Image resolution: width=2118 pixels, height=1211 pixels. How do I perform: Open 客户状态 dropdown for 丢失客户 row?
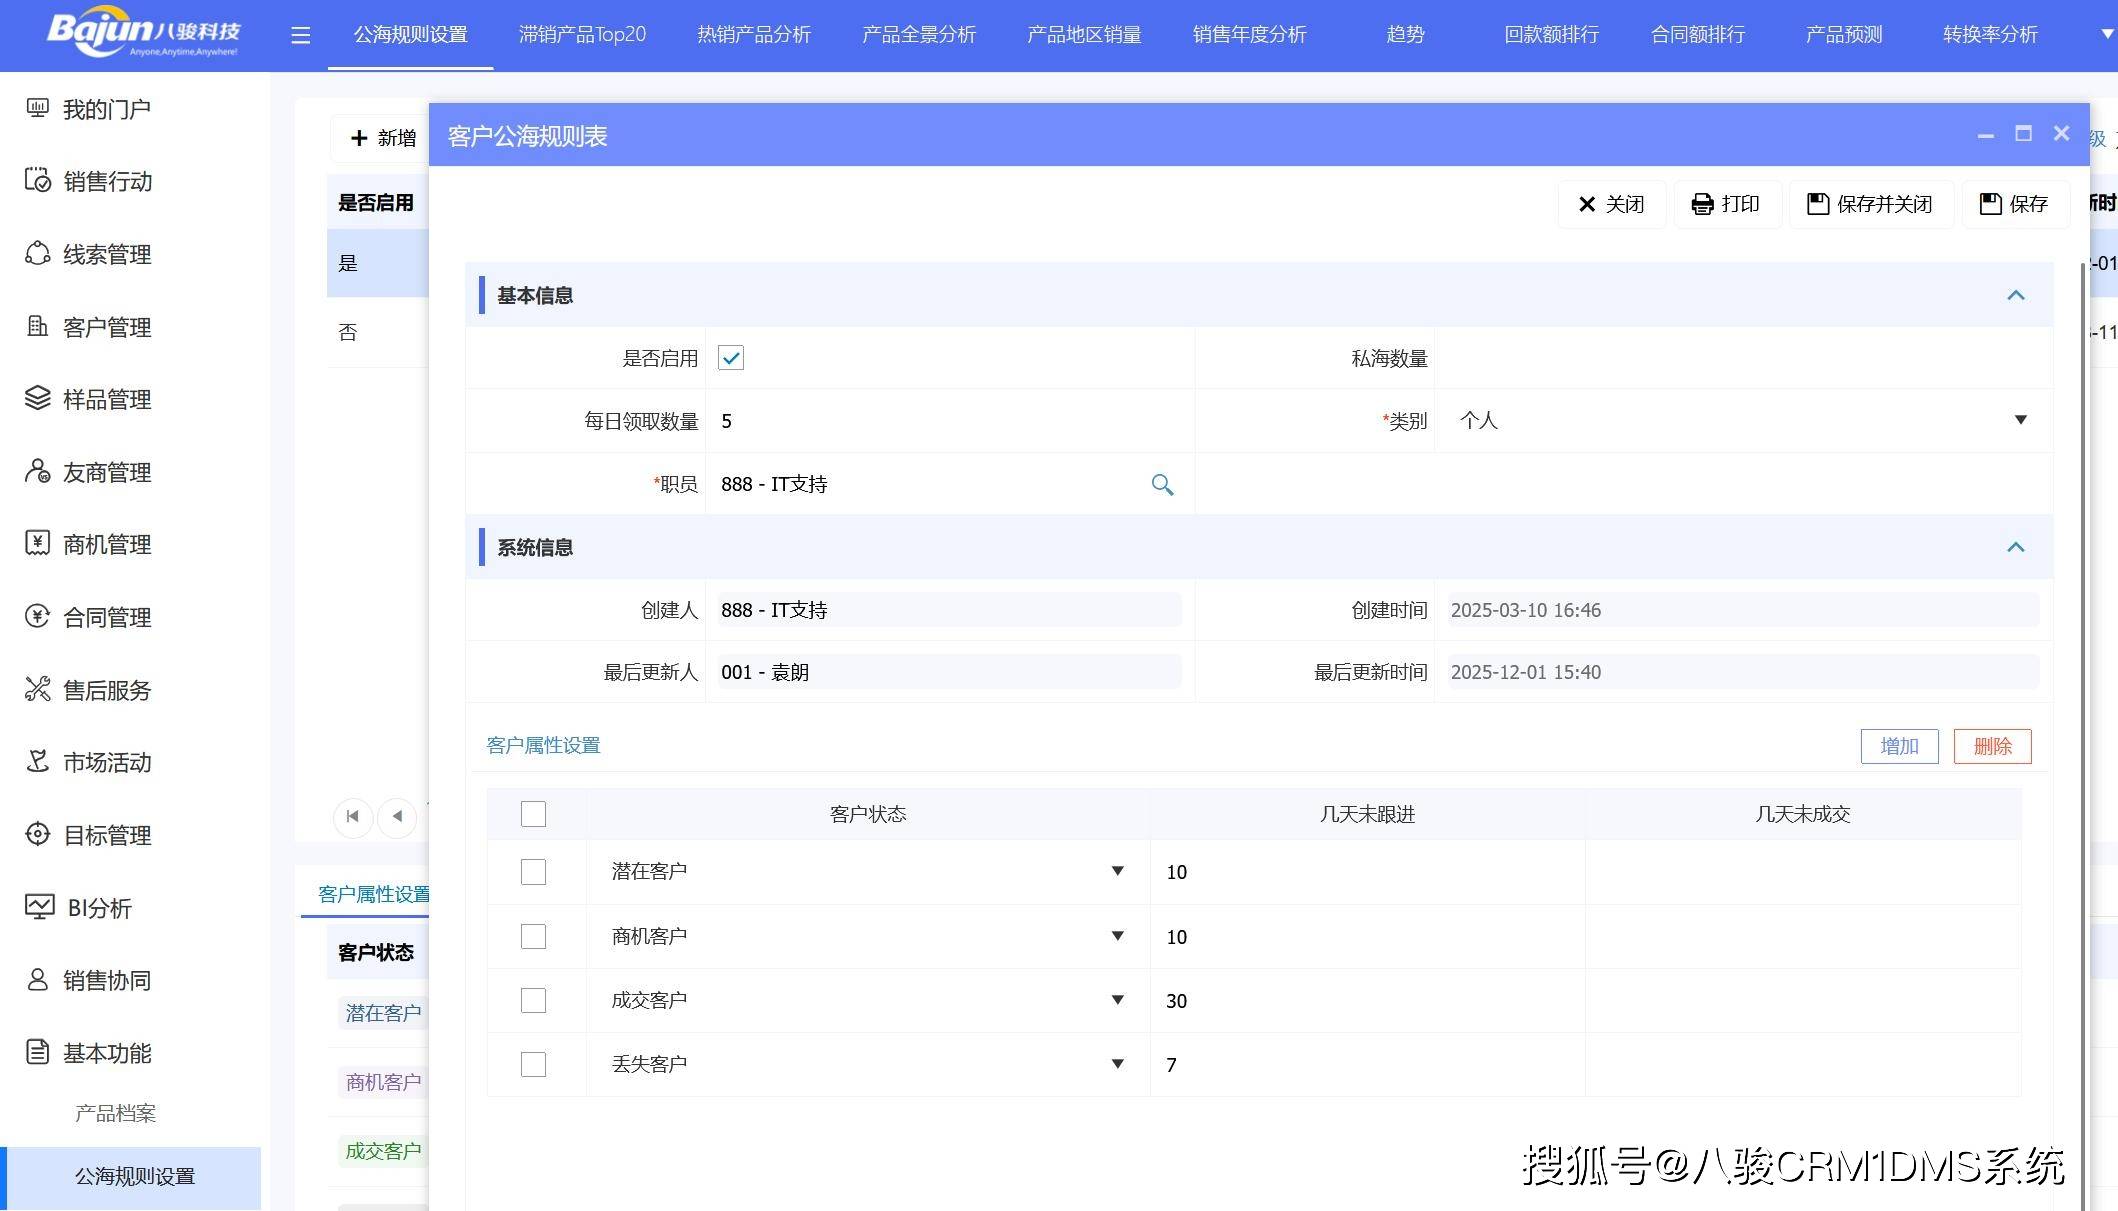pos(1117,1064)
